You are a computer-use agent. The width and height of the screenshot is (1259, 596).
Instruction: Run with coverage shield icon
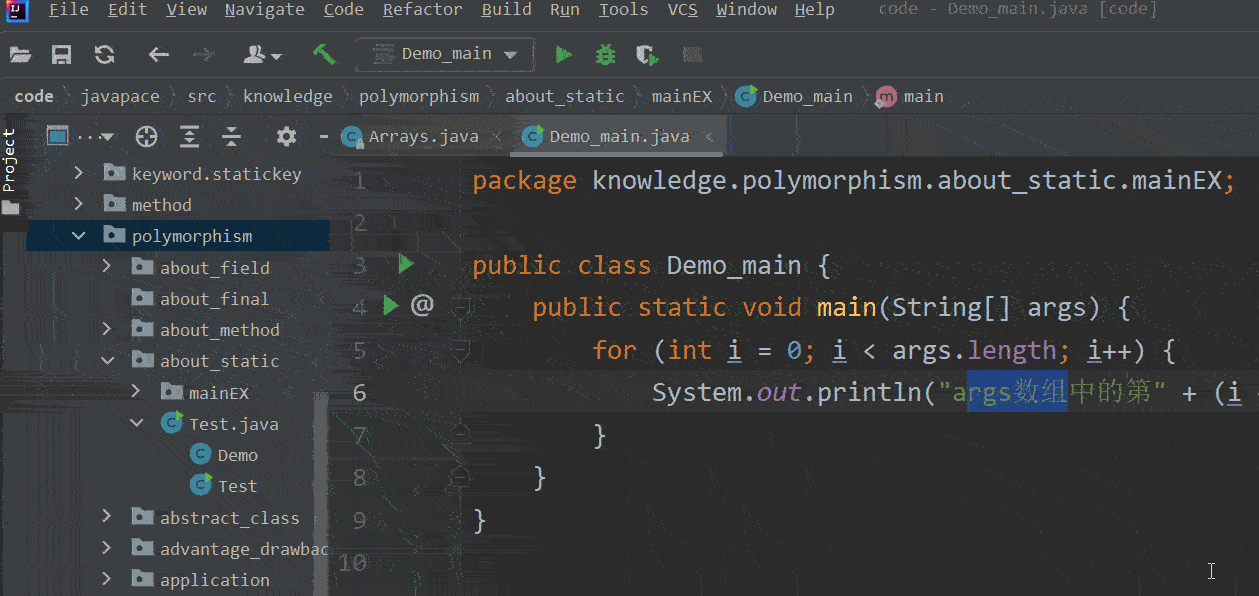pyautogui.click(x=648, y=55)
